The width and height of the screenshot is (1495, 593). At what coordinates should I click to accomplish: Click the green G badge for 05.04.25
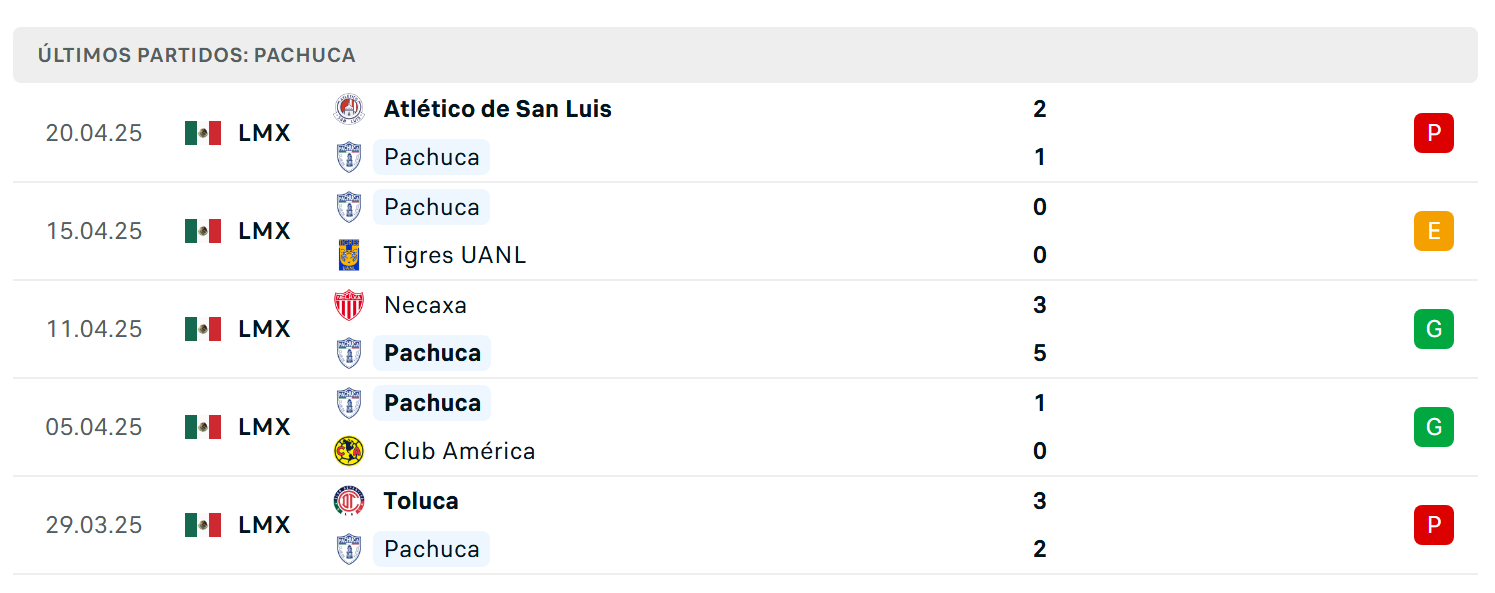1433,427
